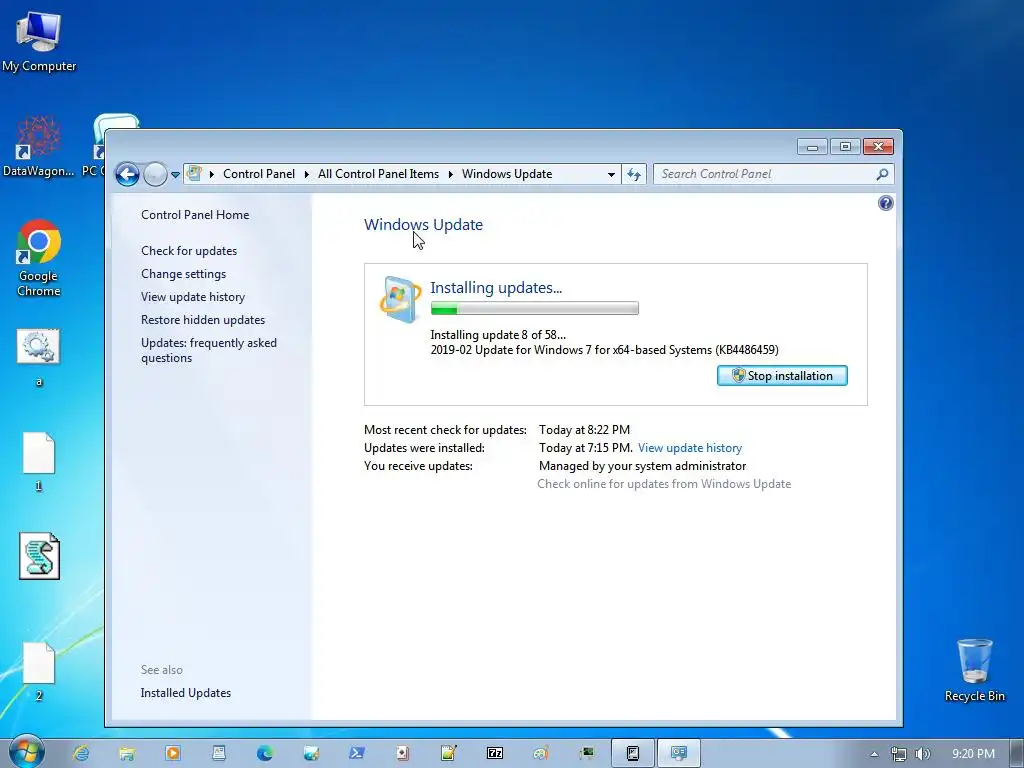Open Windows Explorer from the taskbar

click(x=127, y=754)
